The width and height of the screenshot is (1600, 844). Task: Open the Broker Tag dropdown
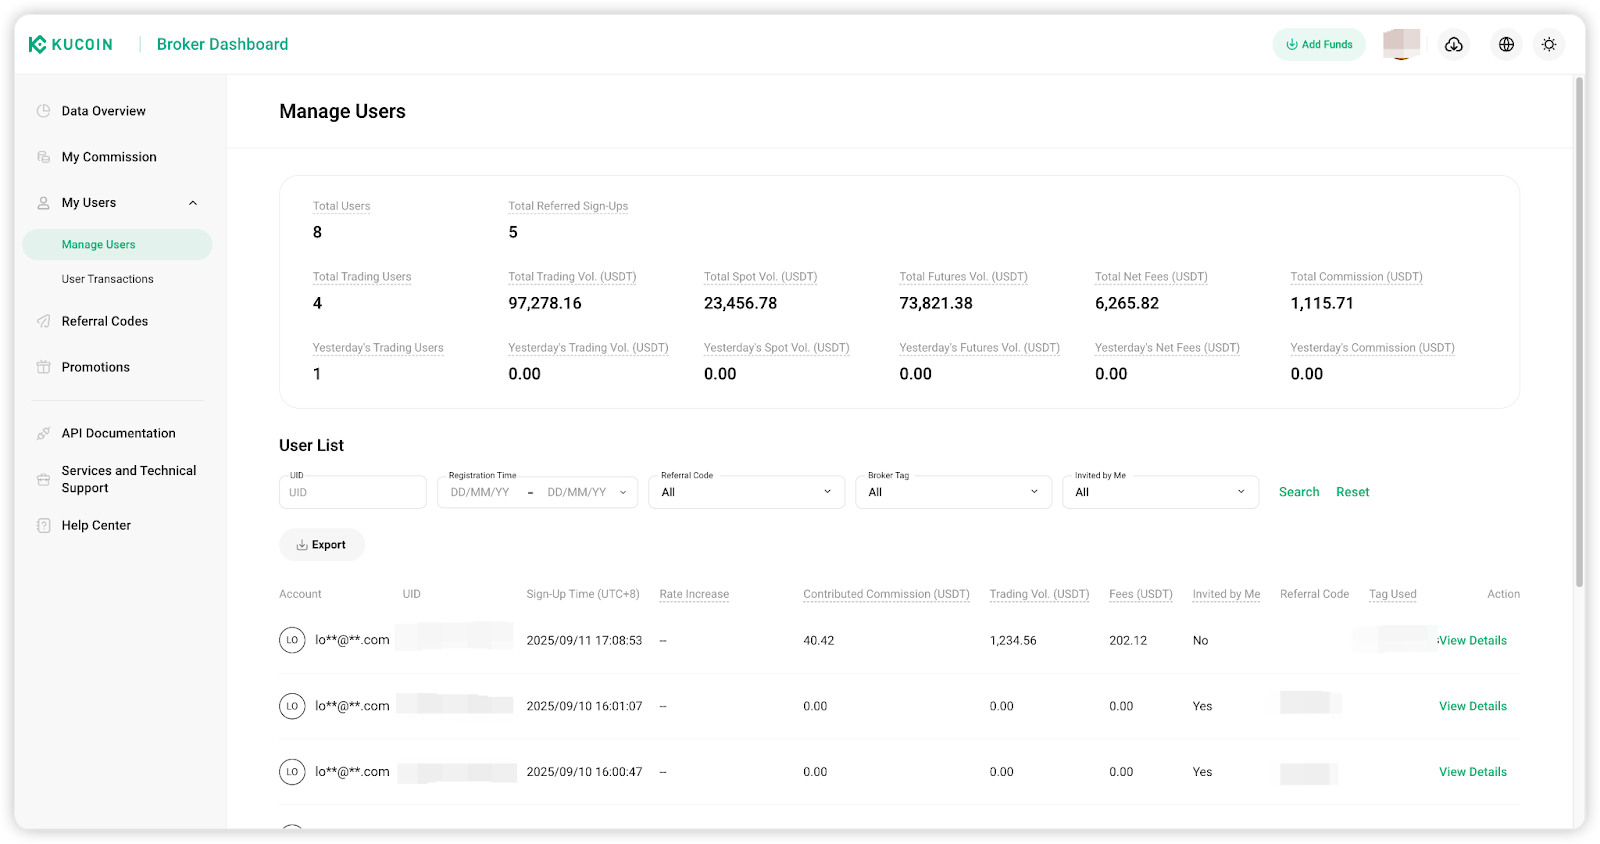(953, 492)
